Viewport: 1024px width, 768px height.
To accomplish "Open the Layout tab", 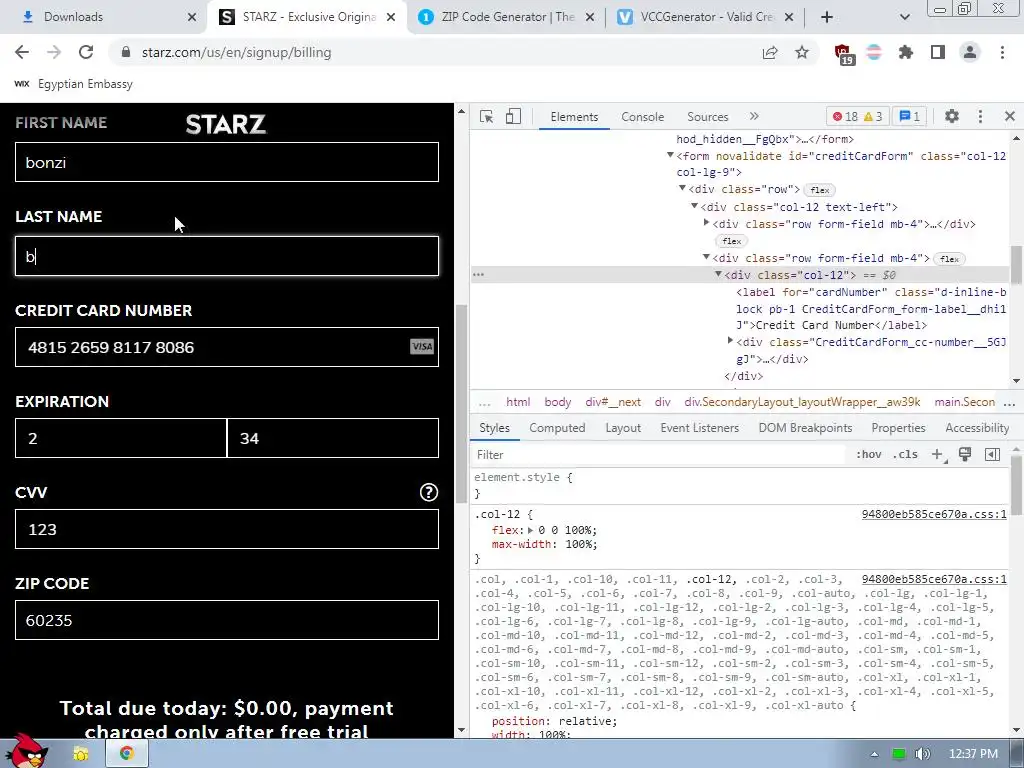I will [x=623, y=428].
